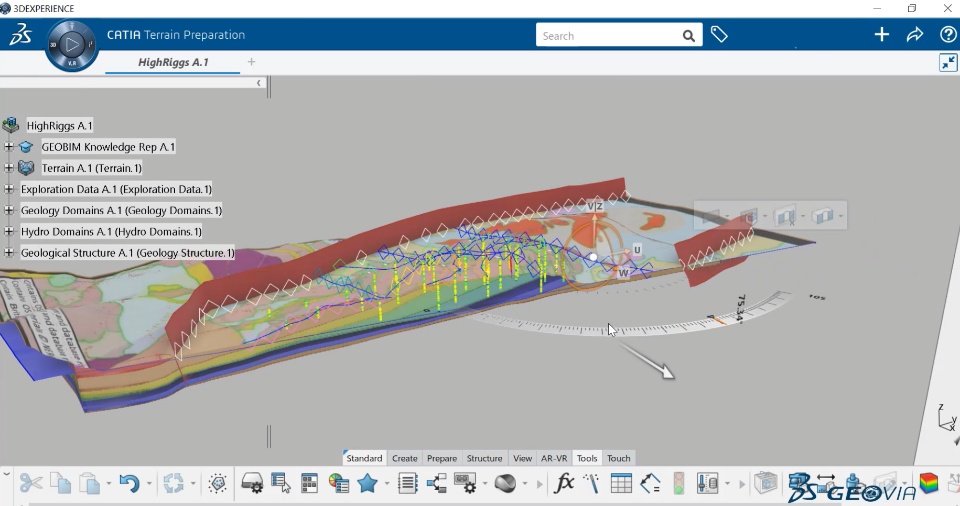Click the Cut scissors icon

pyautogui.click(x=31, y=483)
